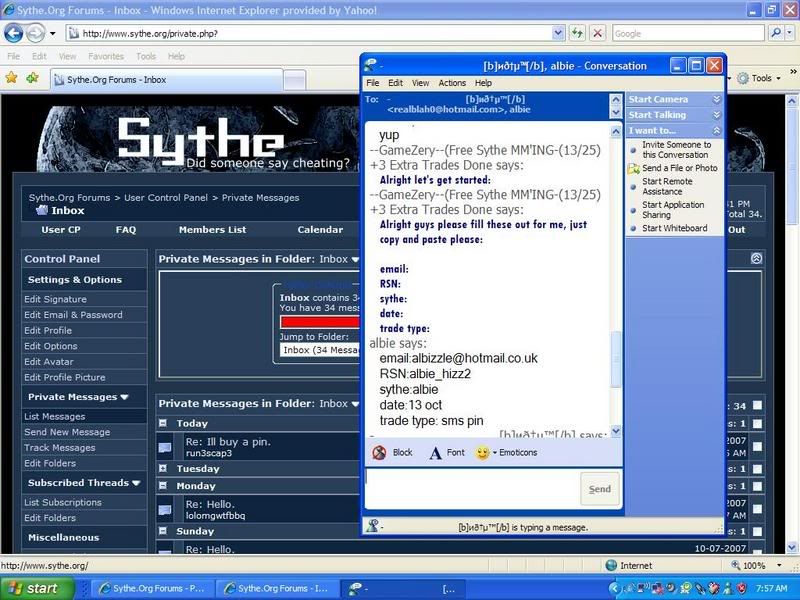Tick the checkbox on the Today row
This screenshot has width=800, height=600.
point(757,423)
